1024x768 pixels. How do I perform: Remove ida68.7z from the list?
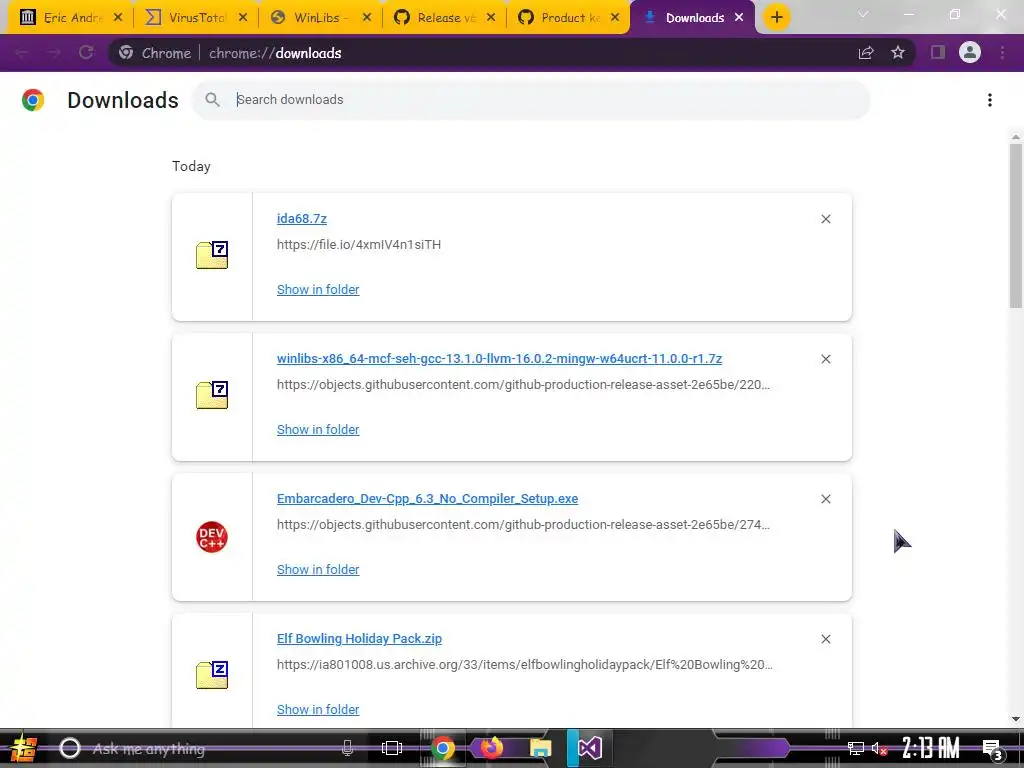point(825,219)
